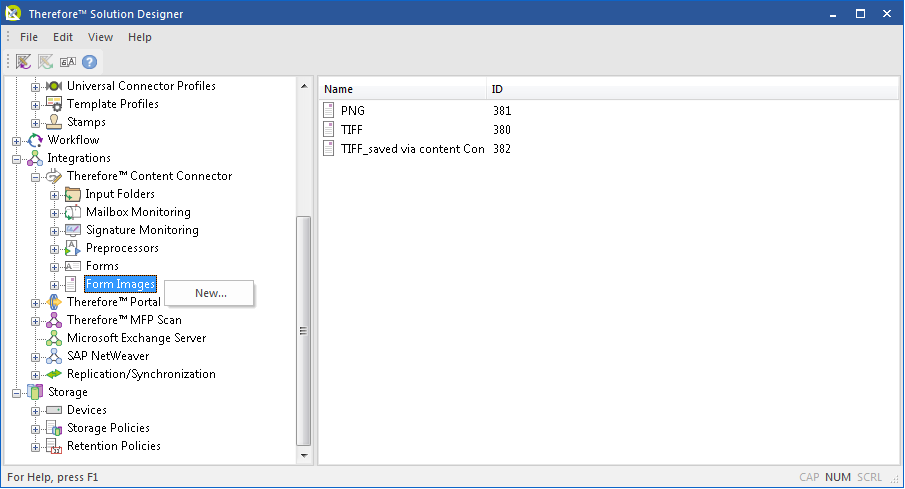Click the Workflow cycle icon

pos(35,140)
